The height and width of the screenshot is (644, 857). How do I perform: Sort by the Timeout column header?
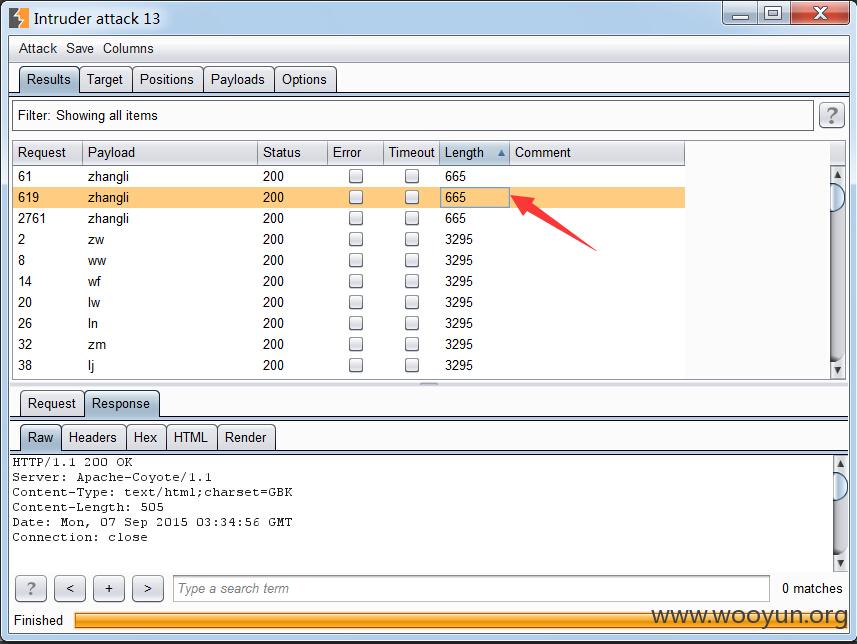pyautogui.click(x=412, y=153)
